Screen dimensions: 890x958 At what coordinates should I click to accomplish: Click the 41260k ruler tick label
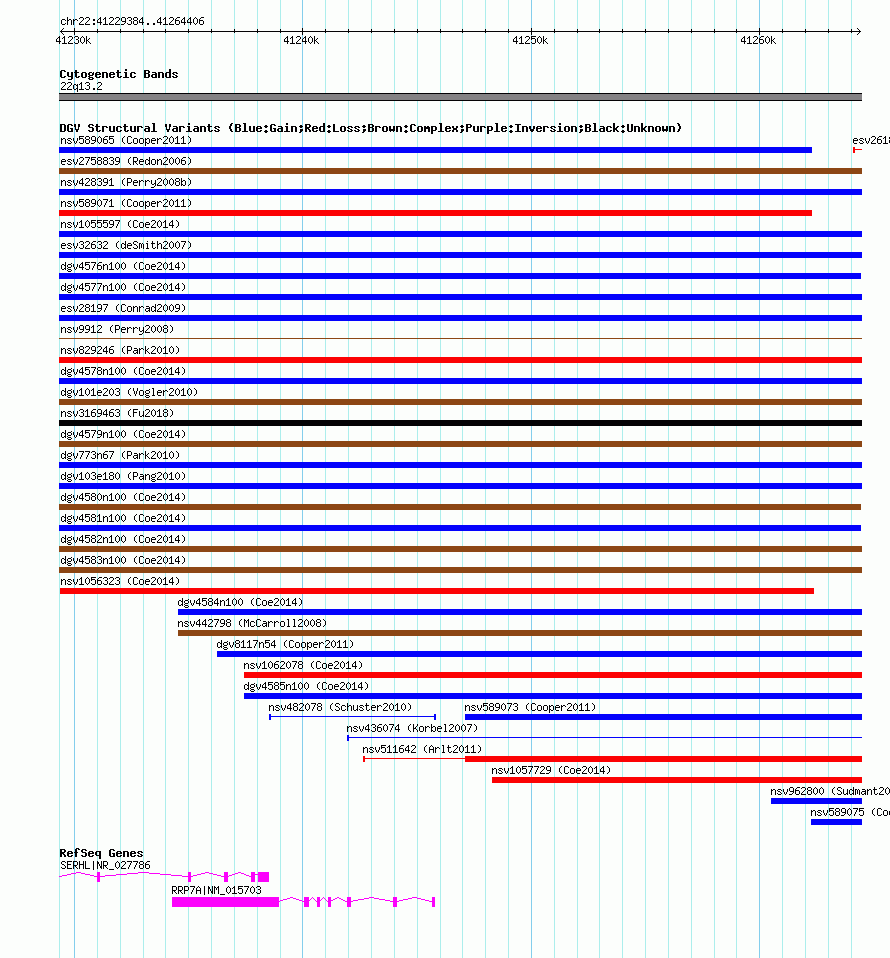point(758,40)
